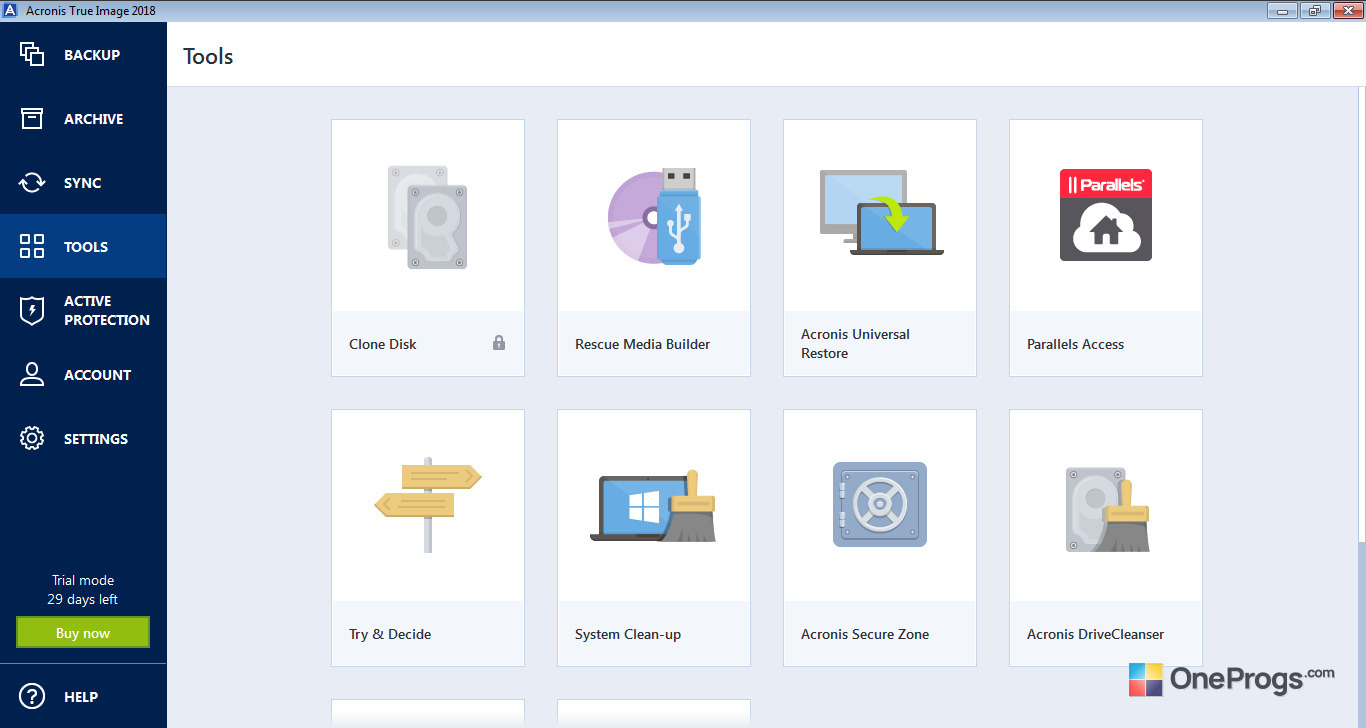Click the Settings gear icon

(x=32, y=438)
